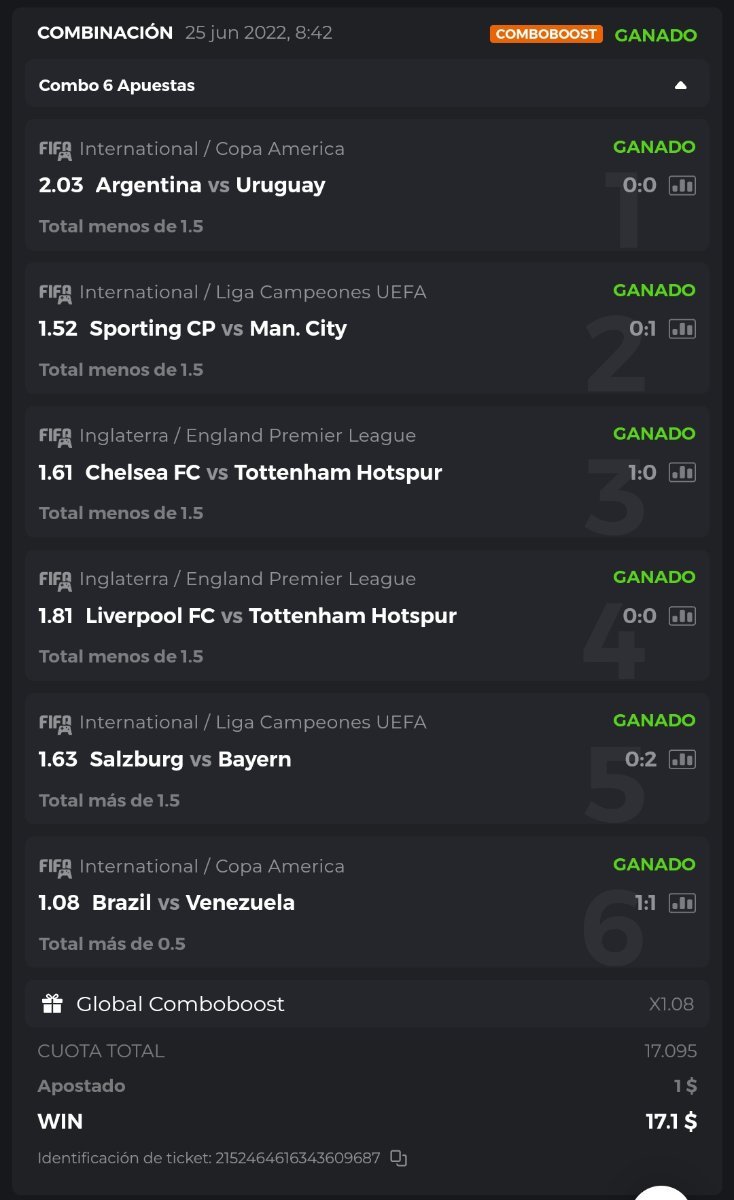Select Chelsea FC vs Tottenham Hotspur match

pos(264,472)
